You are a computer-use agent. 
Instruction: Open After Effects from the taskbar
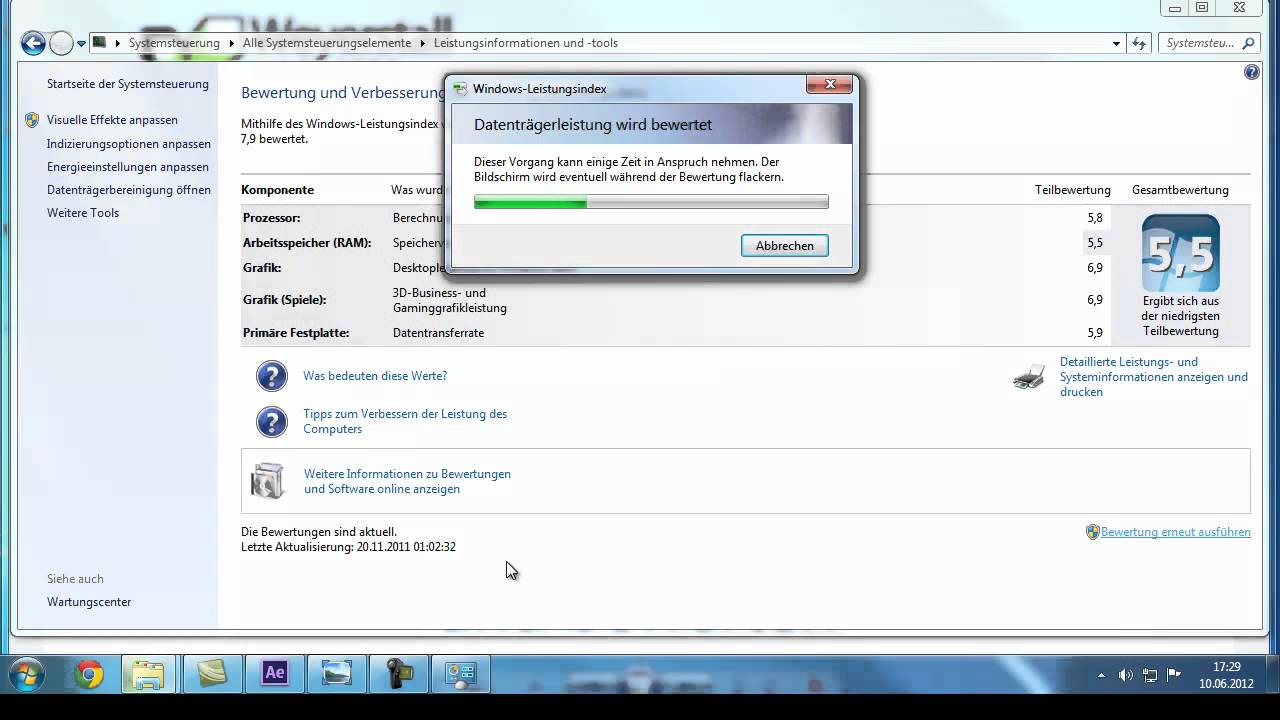(274, 674)
